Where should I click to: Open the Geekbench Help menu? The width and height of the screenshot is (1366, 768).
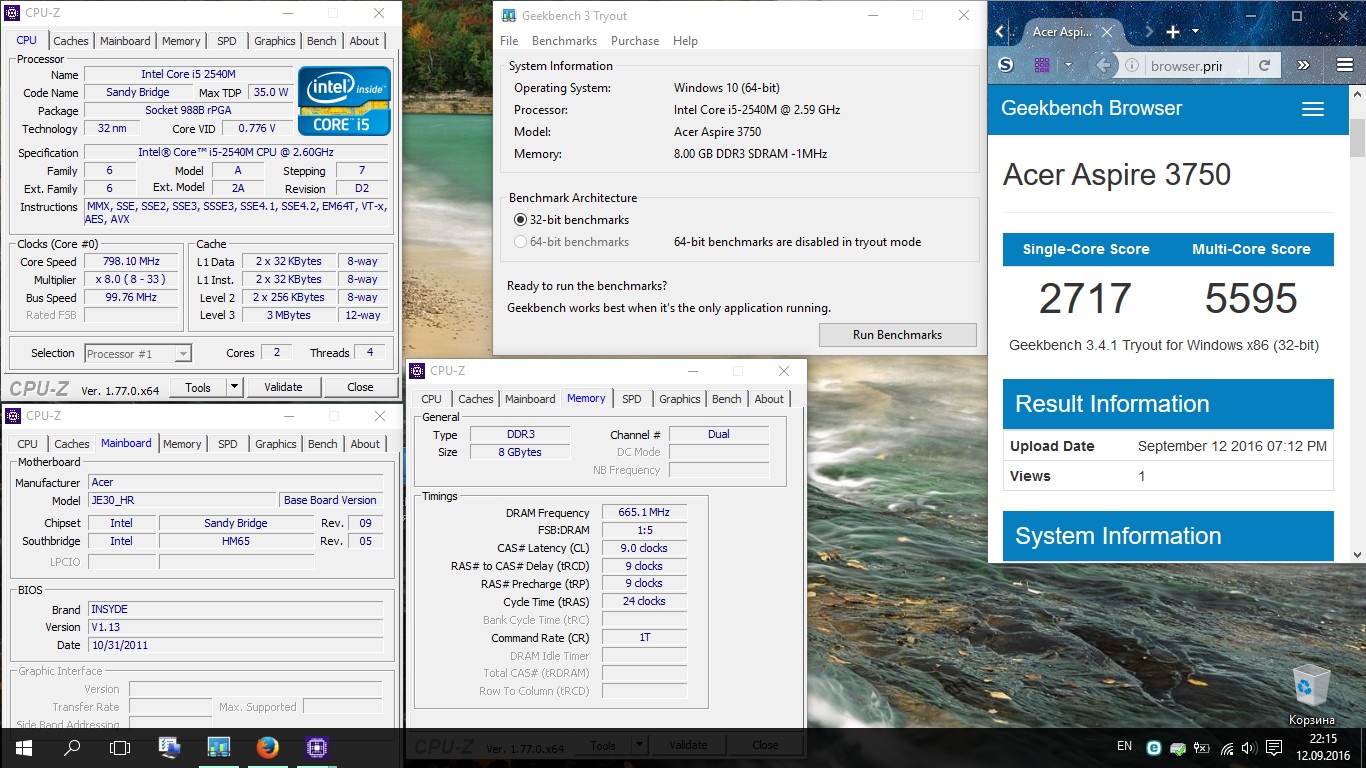[685, 41]
